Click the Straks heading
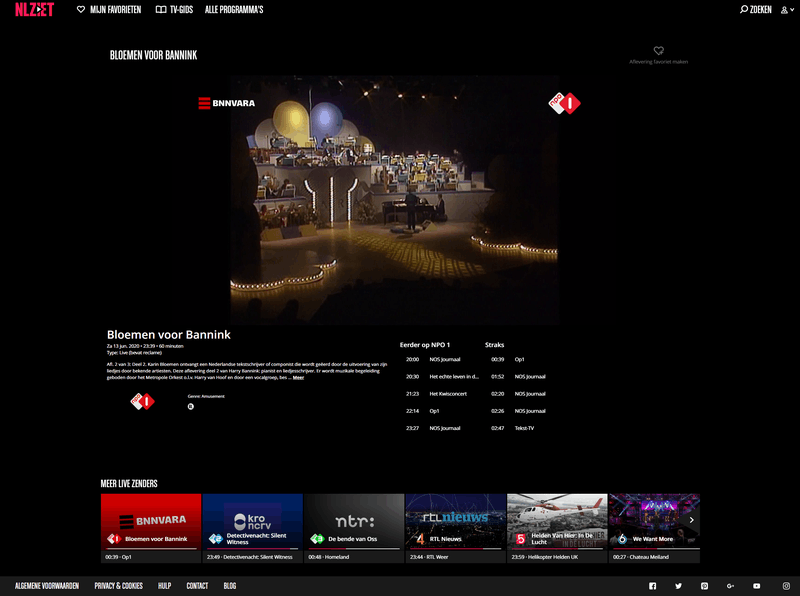800x596 pixels. click(494, 345)
